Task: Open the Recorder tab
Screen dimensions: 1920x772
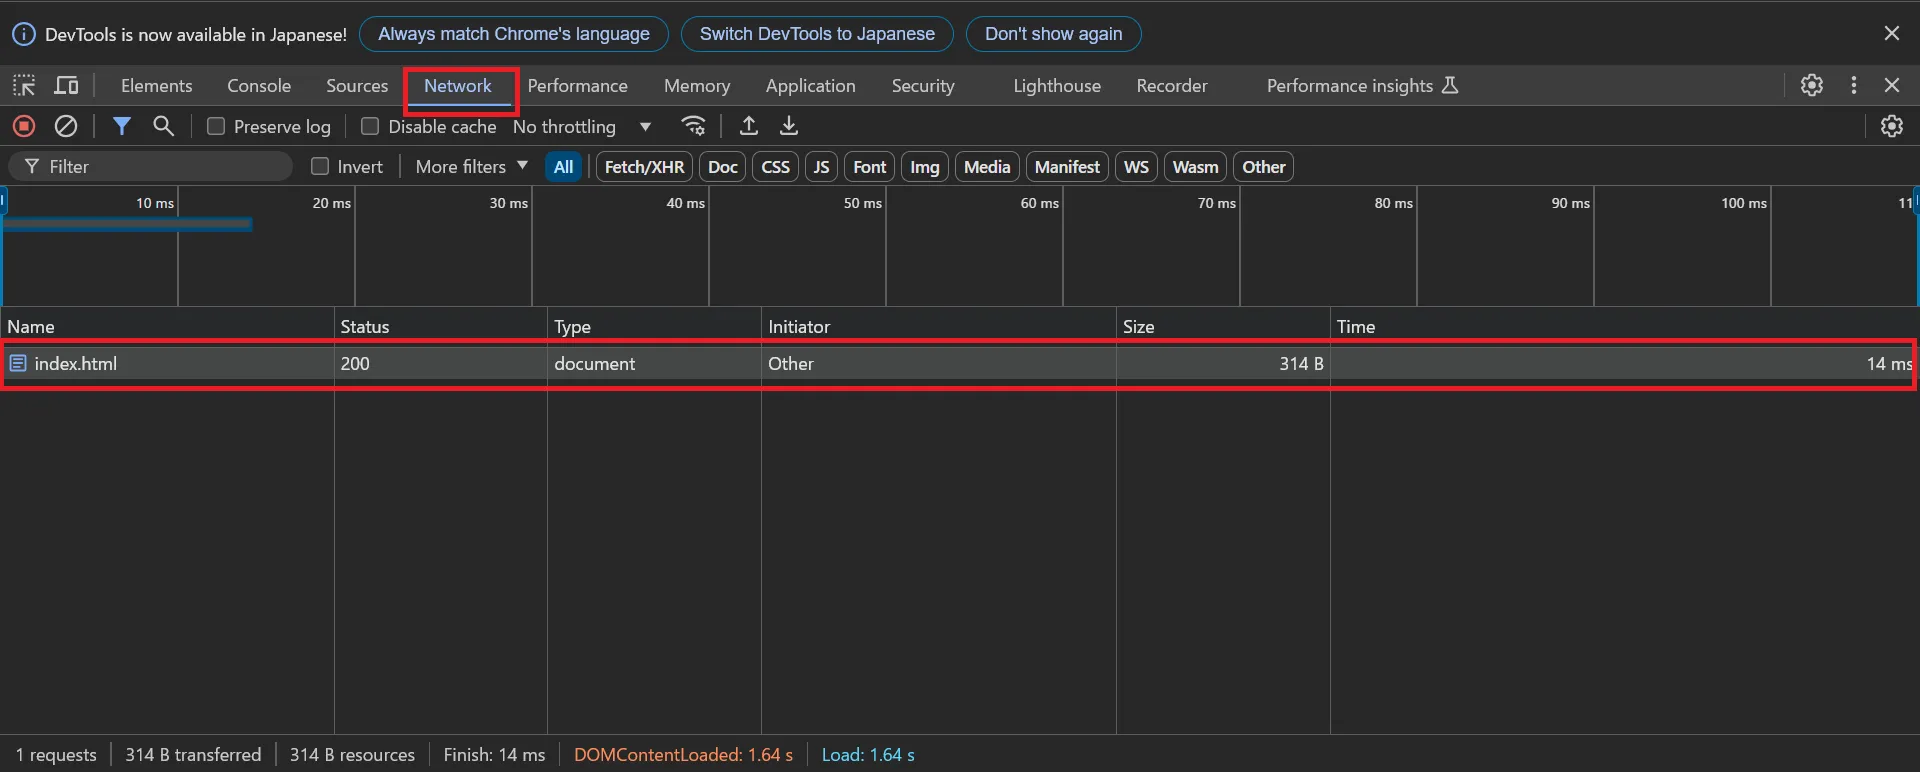Action: pos(1172,86)
